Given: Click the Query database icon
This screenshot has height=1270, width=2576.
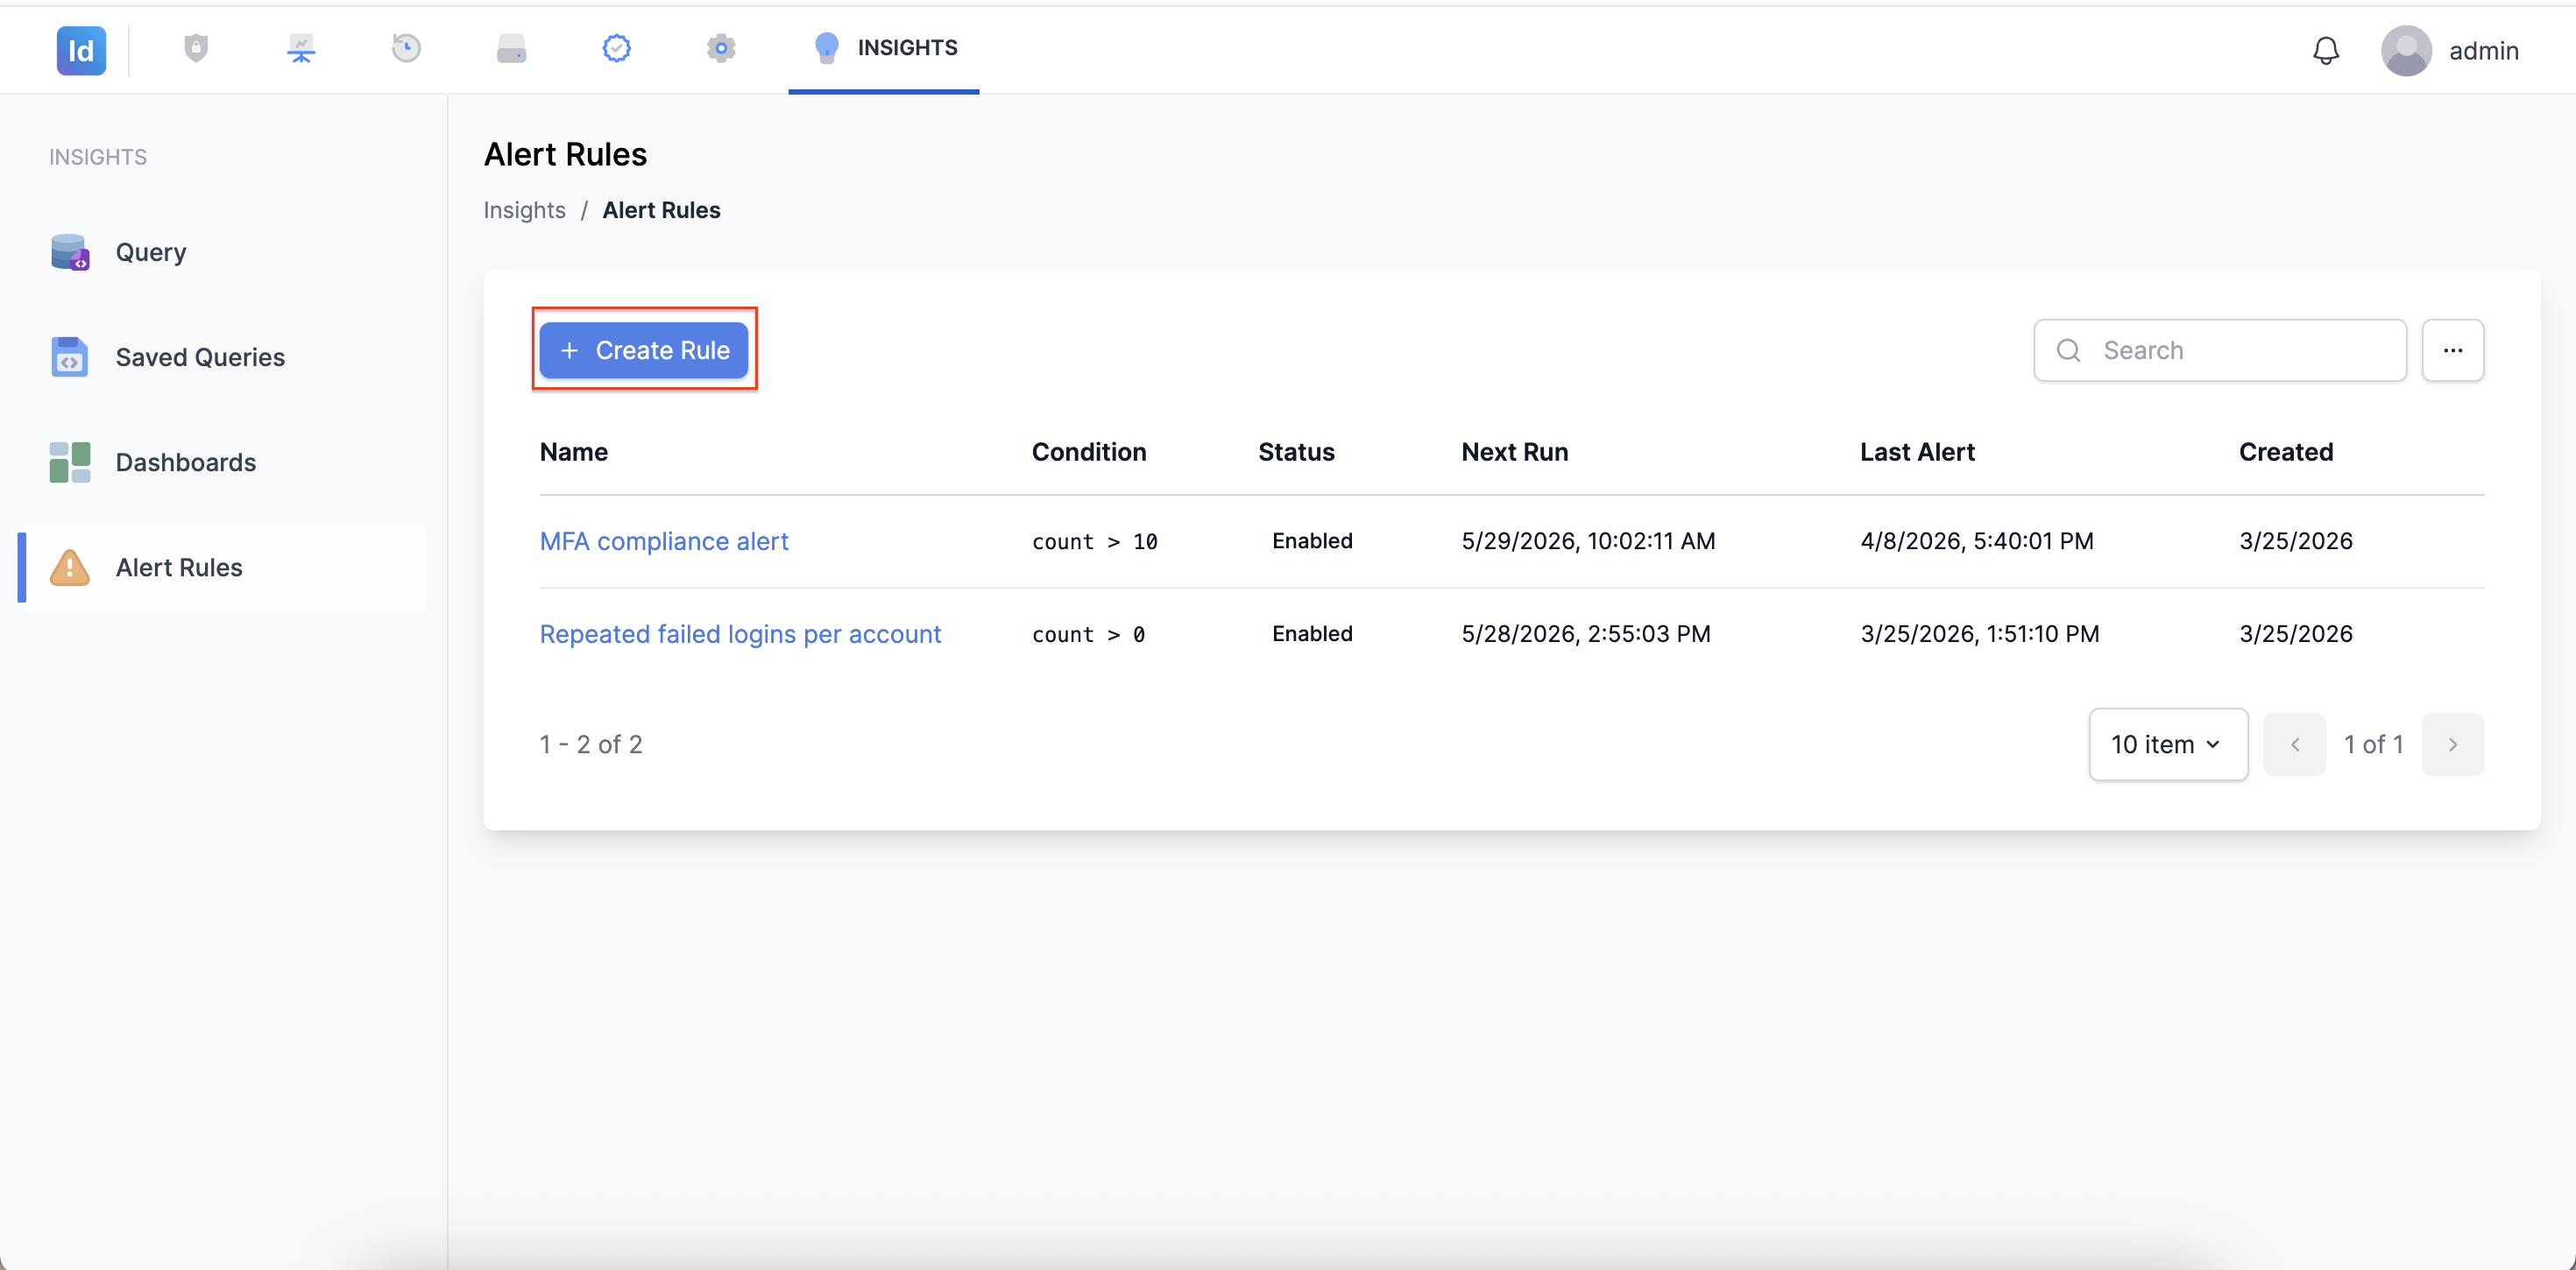Looking at the screenshot, I should [70, 252].
